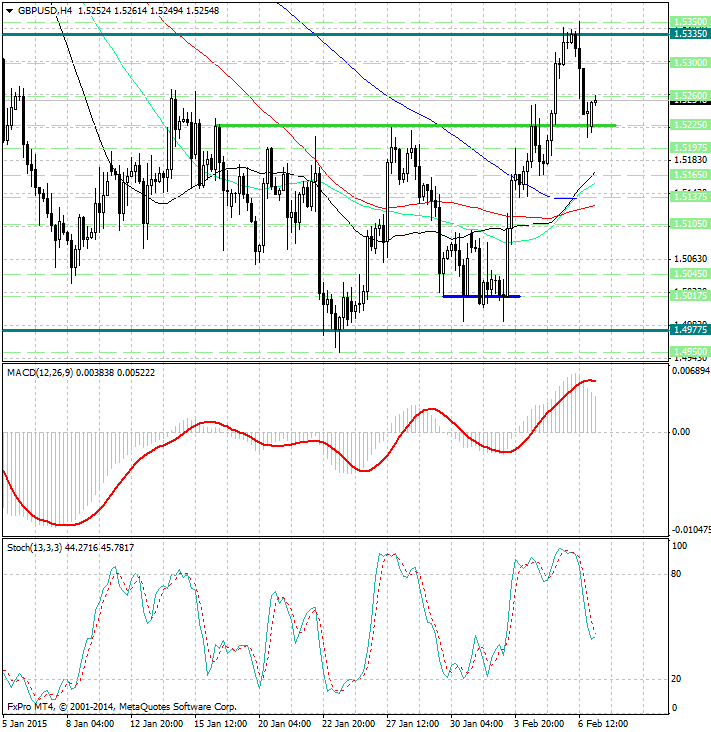The height and width of the screenshot is (732, 711).
Task: Click the FxPro MT4 MetaQuotes copyright text
Action: [x=122, y=707]
